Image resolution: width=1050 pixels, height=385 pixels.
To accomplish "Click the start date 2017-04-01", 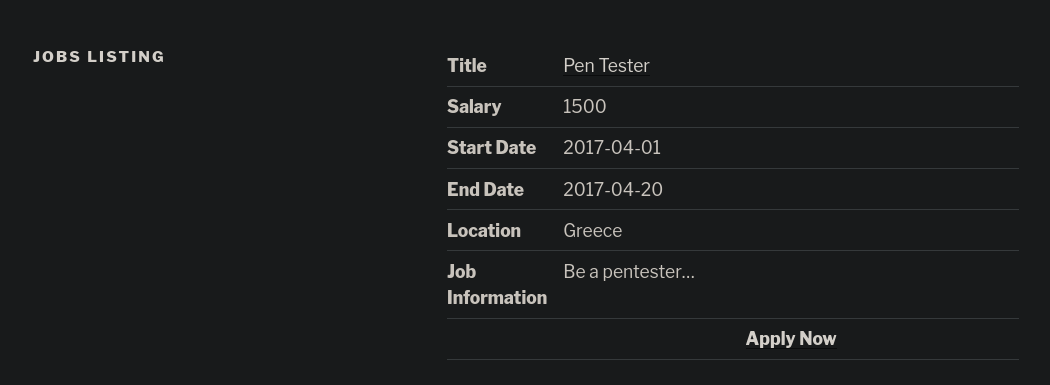I will [x=612, y=148].
